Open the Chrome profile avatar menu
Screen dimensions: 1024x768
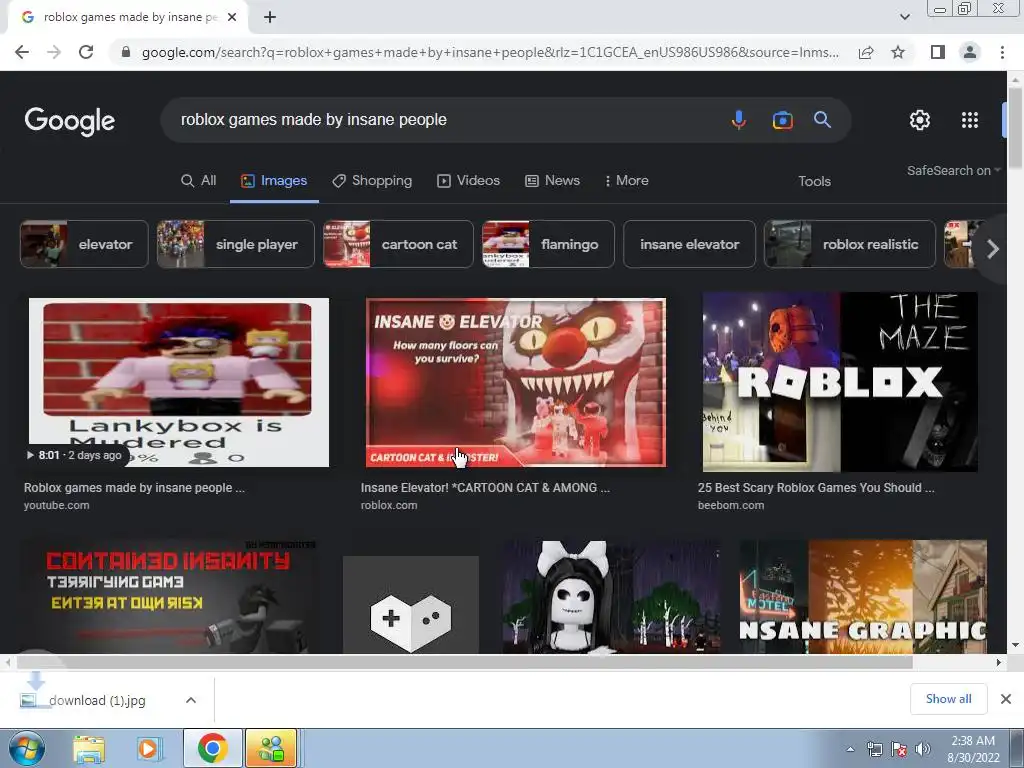[970, 52]
